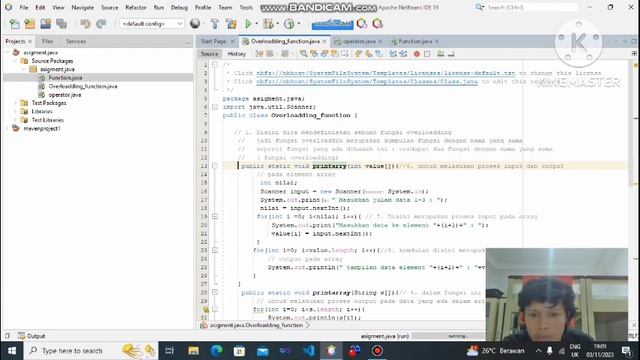Open the default config dropdown
Screen dimensions: 640x360
click(x=152, y=24)
